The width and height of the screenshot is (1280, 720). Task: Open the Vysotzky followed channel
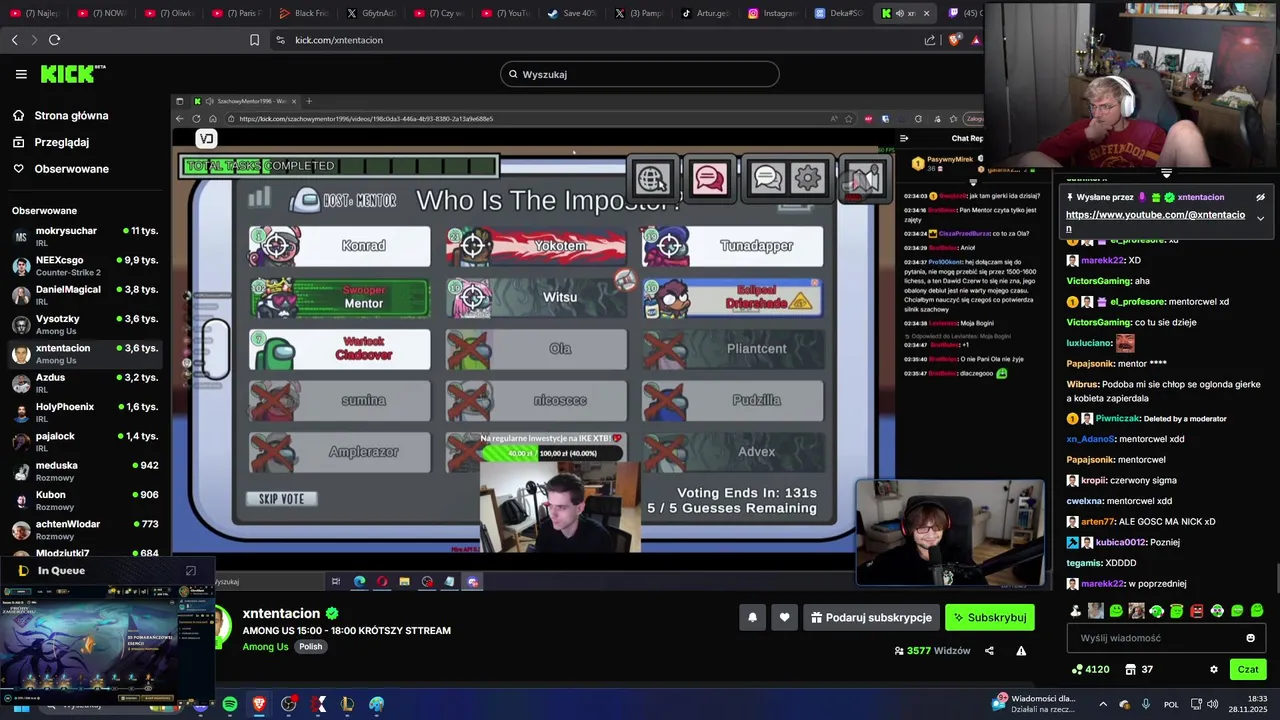(84, 324)
